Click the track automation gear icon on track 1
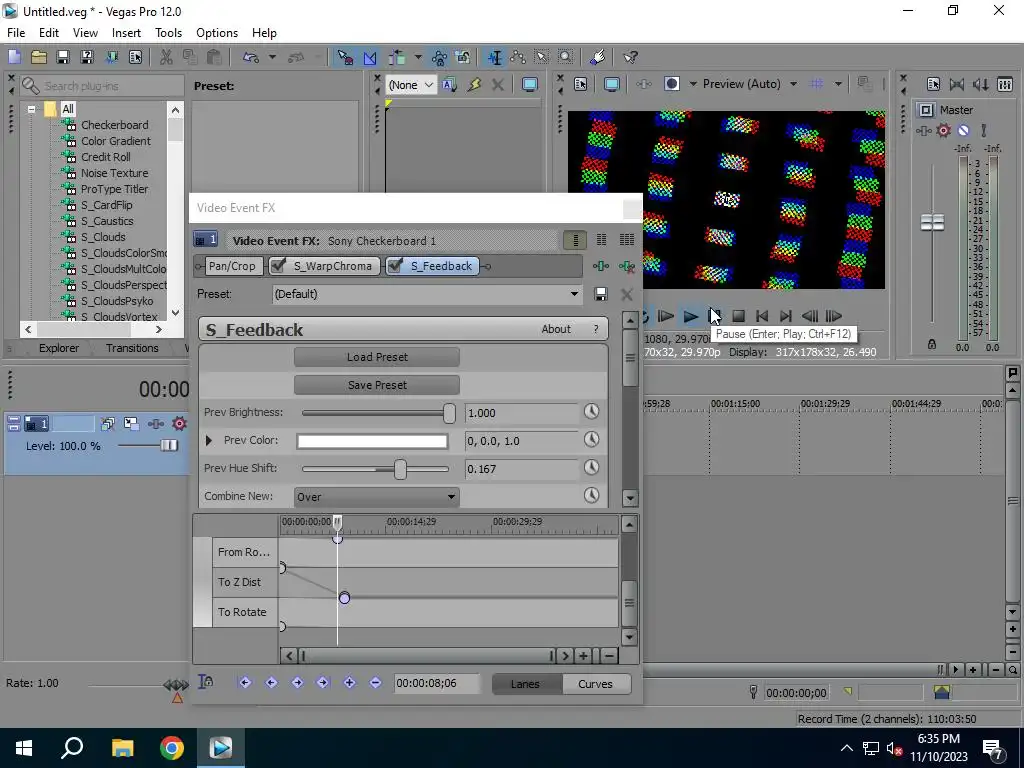 tap(179, 424)
